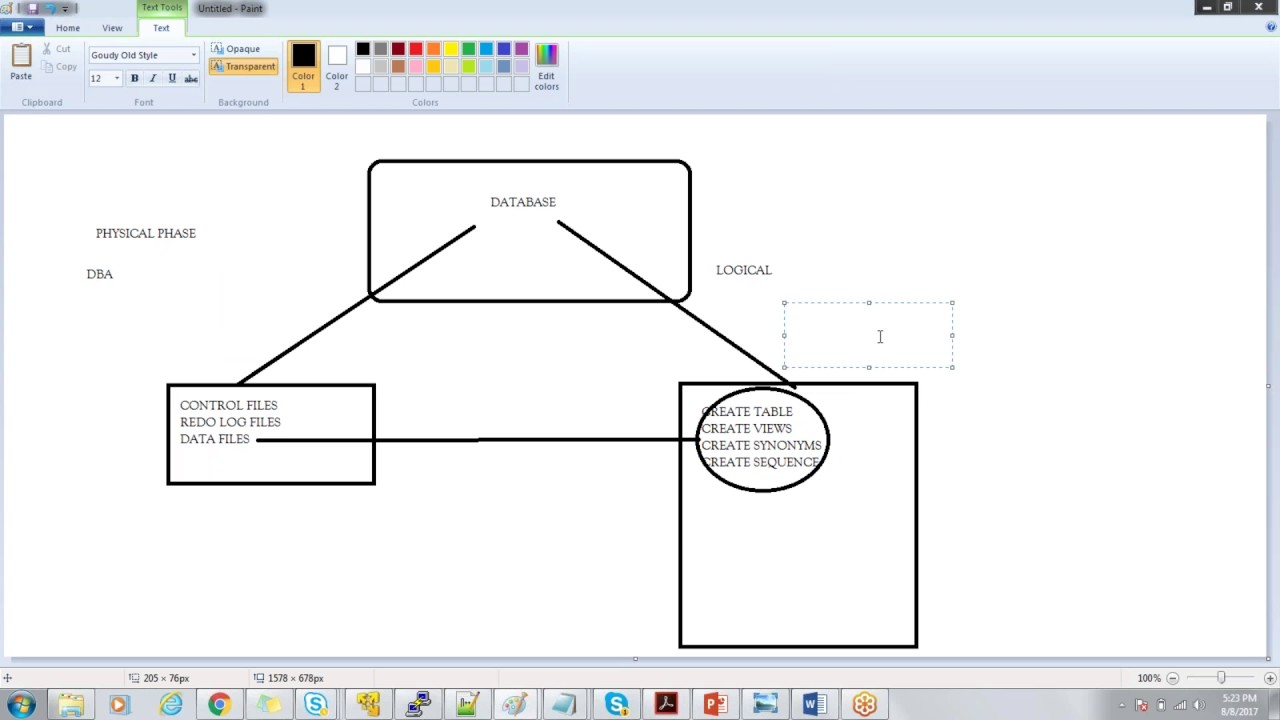Image resolution: width=1280 pixels, height=720 pixels.
Task: Pick the yellow color swatch
Action: pyautogui.click(x=451, y=49)
